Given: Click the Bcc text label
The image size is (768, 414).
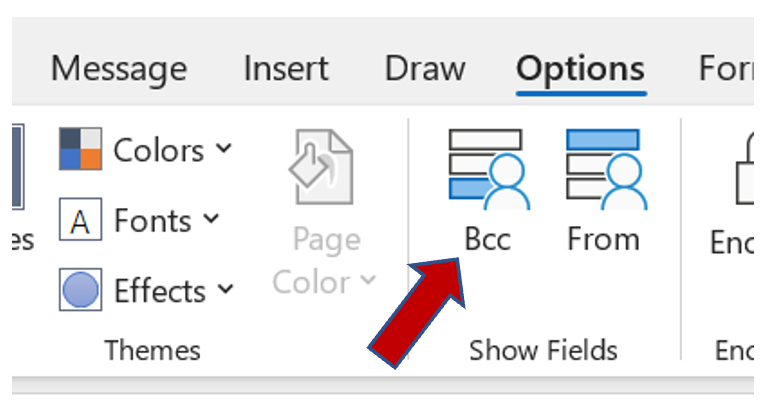Looking at the screenshot, I should tap(487, 240).
